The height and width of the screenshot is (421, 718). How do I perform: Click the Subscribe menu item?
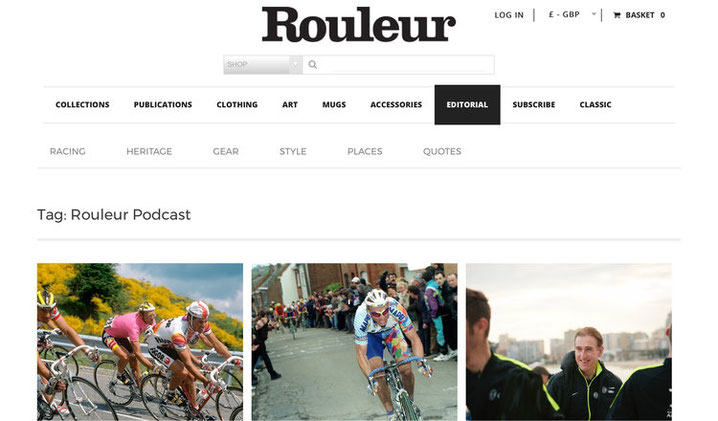tap(534, 104)
